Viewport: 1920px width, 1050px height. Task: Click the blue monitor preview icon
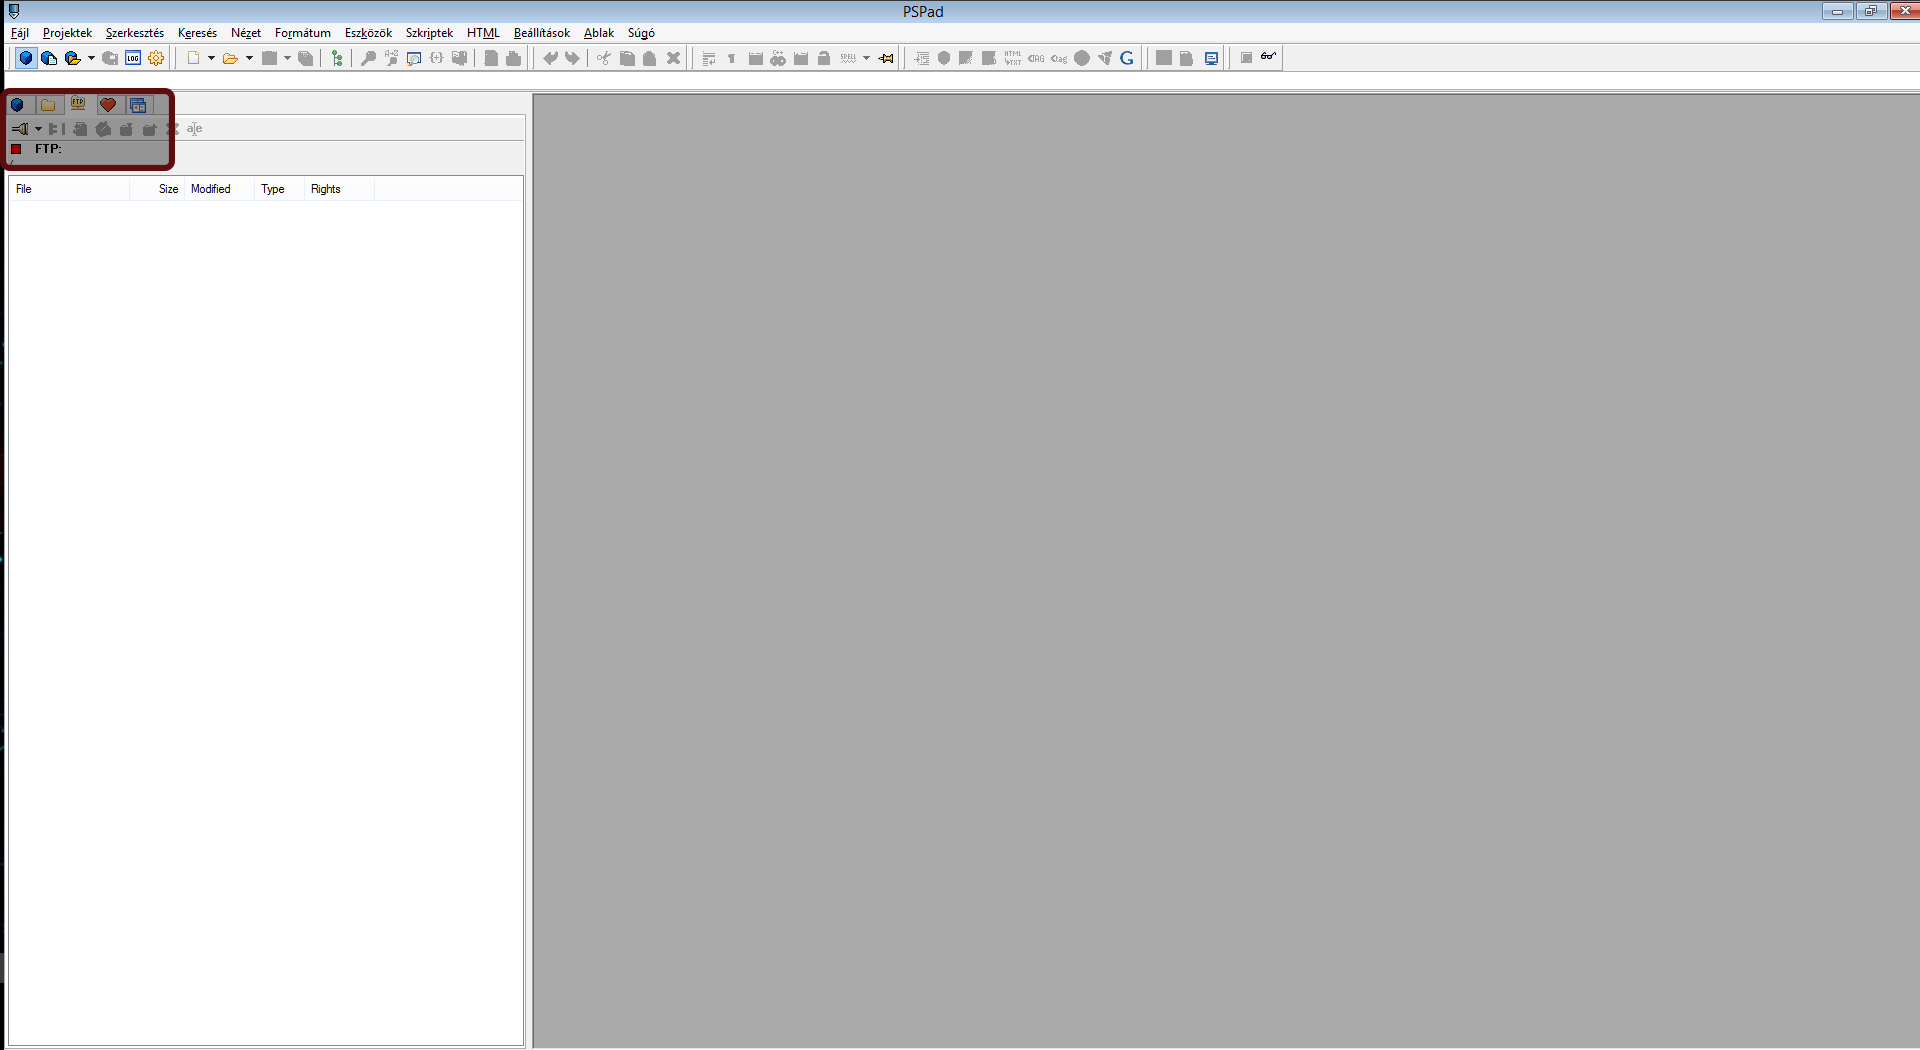[1211, 58]
